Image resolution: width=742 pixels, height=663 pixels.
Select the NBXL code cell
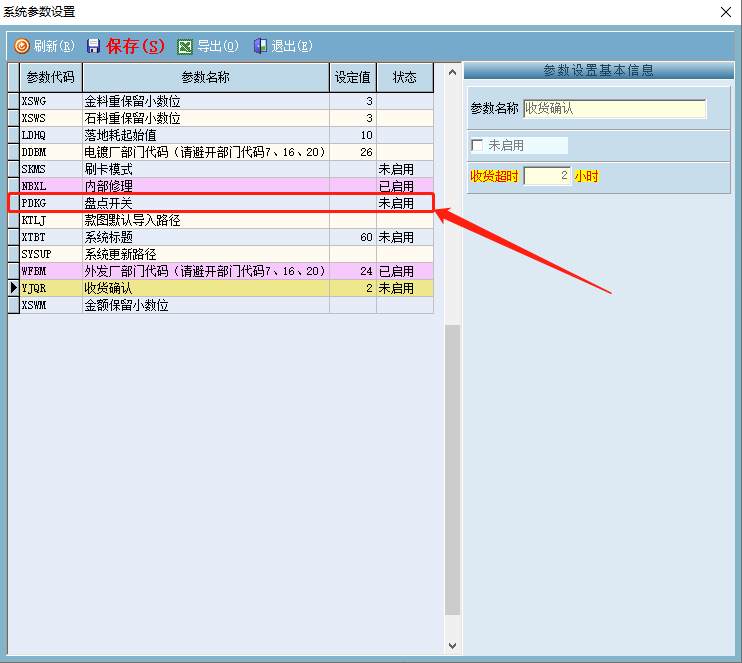(x=51, y=186)
